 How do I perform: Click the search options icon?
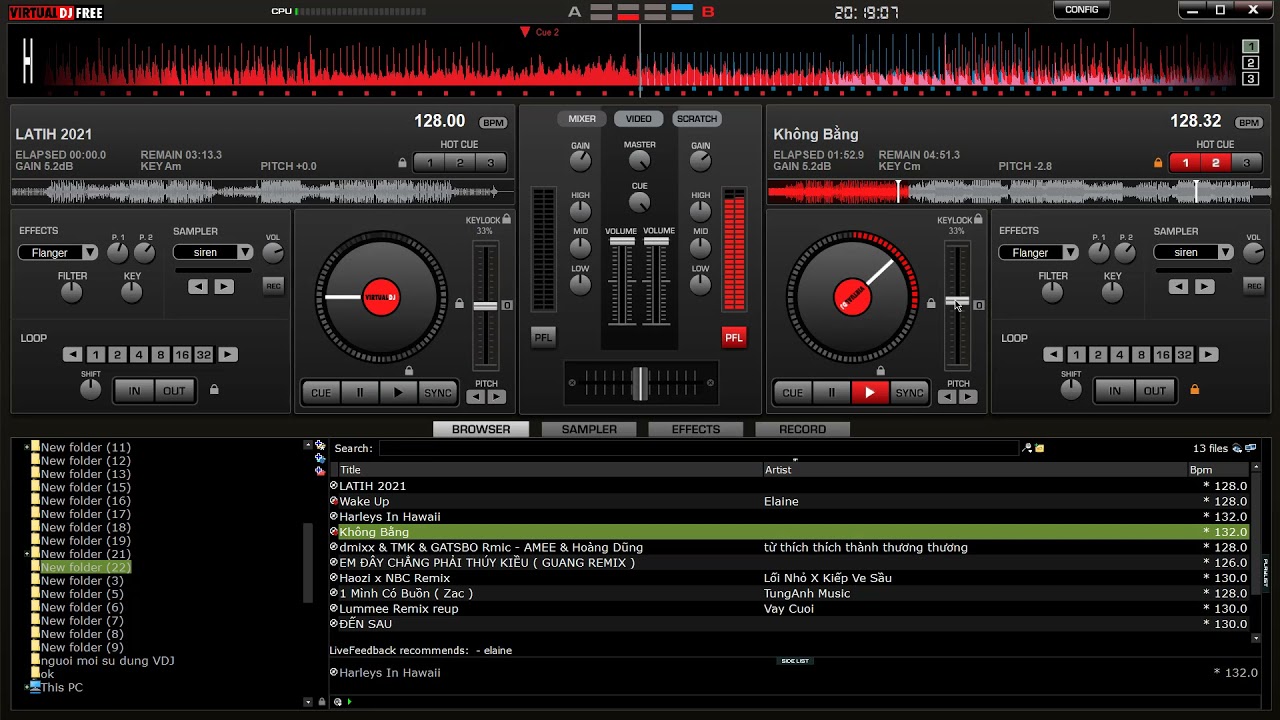click(x=1027, y=448)
